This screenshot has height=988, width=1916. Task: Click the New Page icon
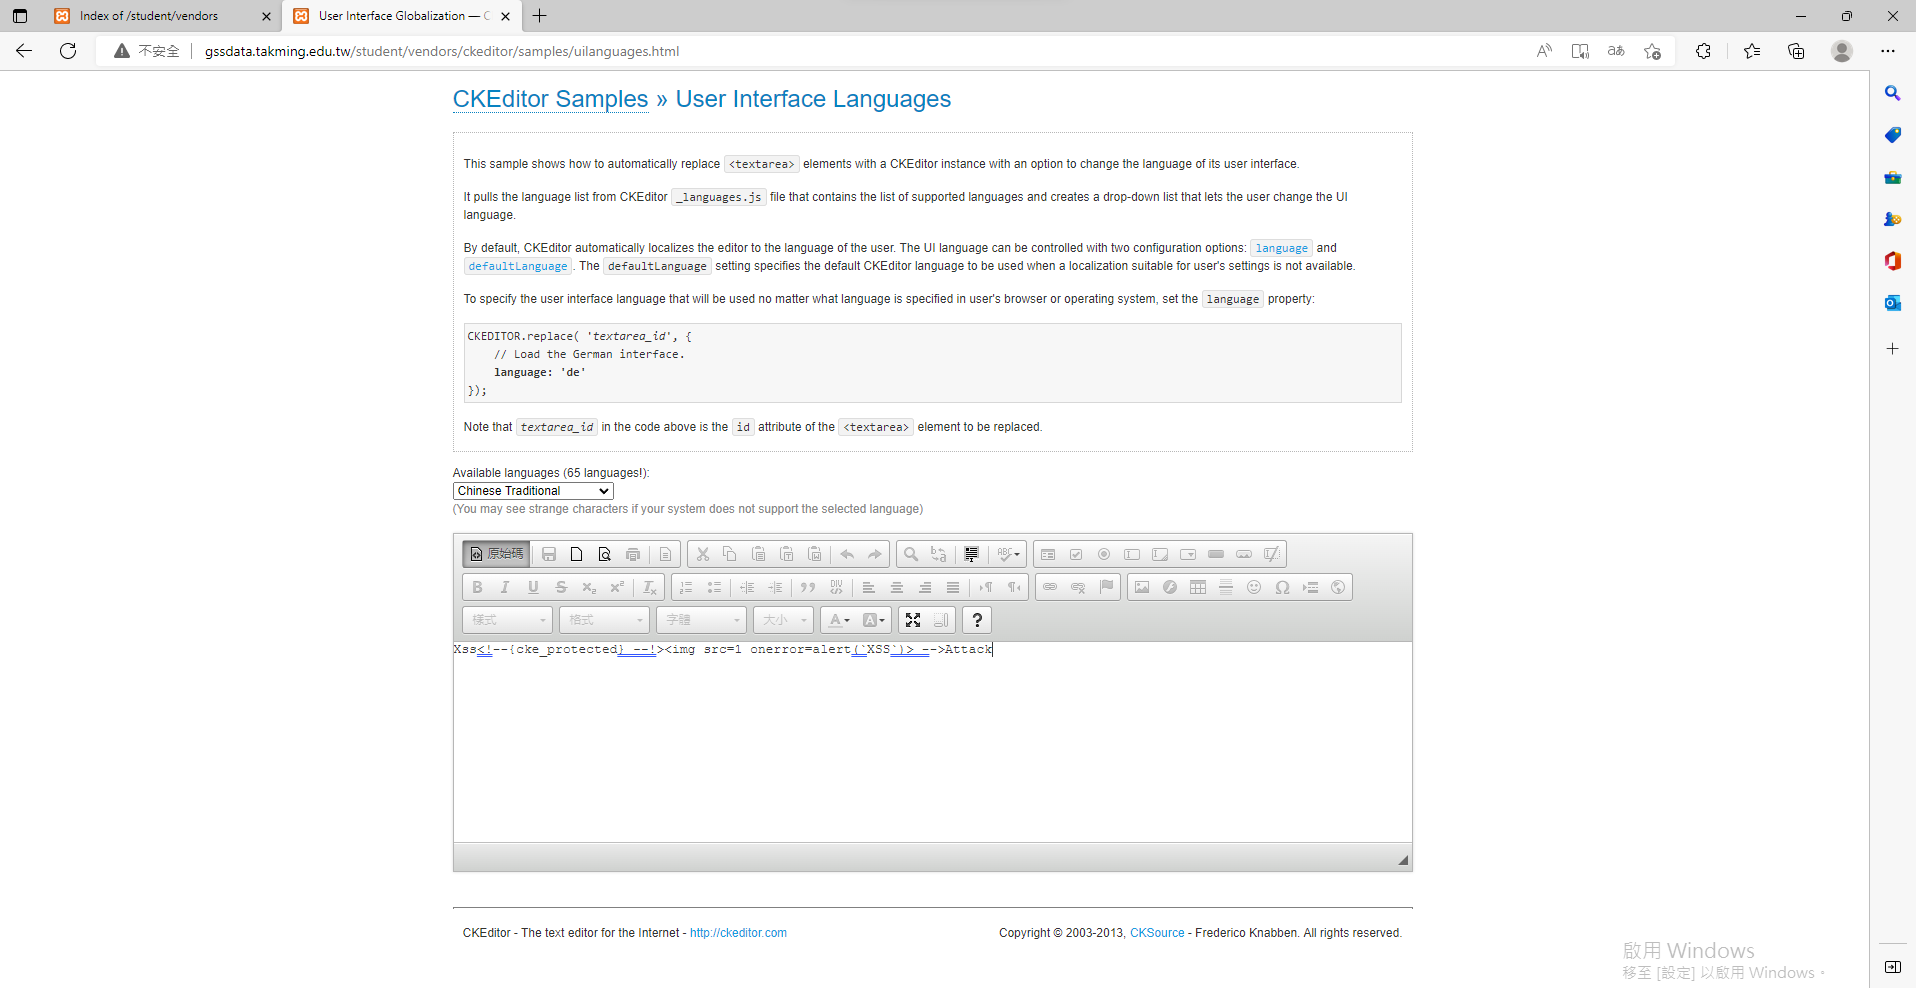click(x=577, y=554)
